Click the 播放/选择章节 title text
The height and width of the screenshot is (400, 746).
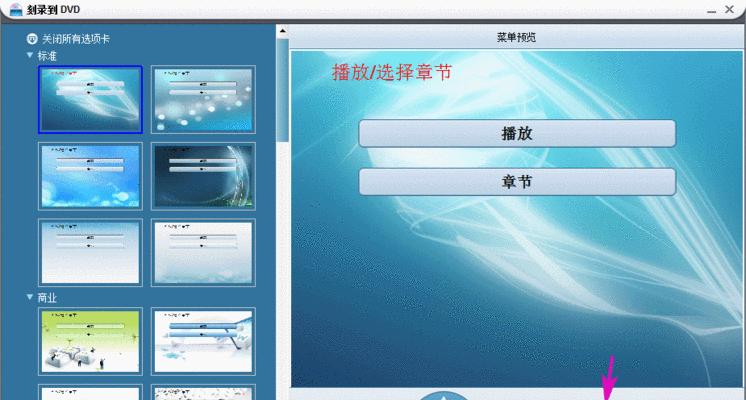[x=392, y=73]
